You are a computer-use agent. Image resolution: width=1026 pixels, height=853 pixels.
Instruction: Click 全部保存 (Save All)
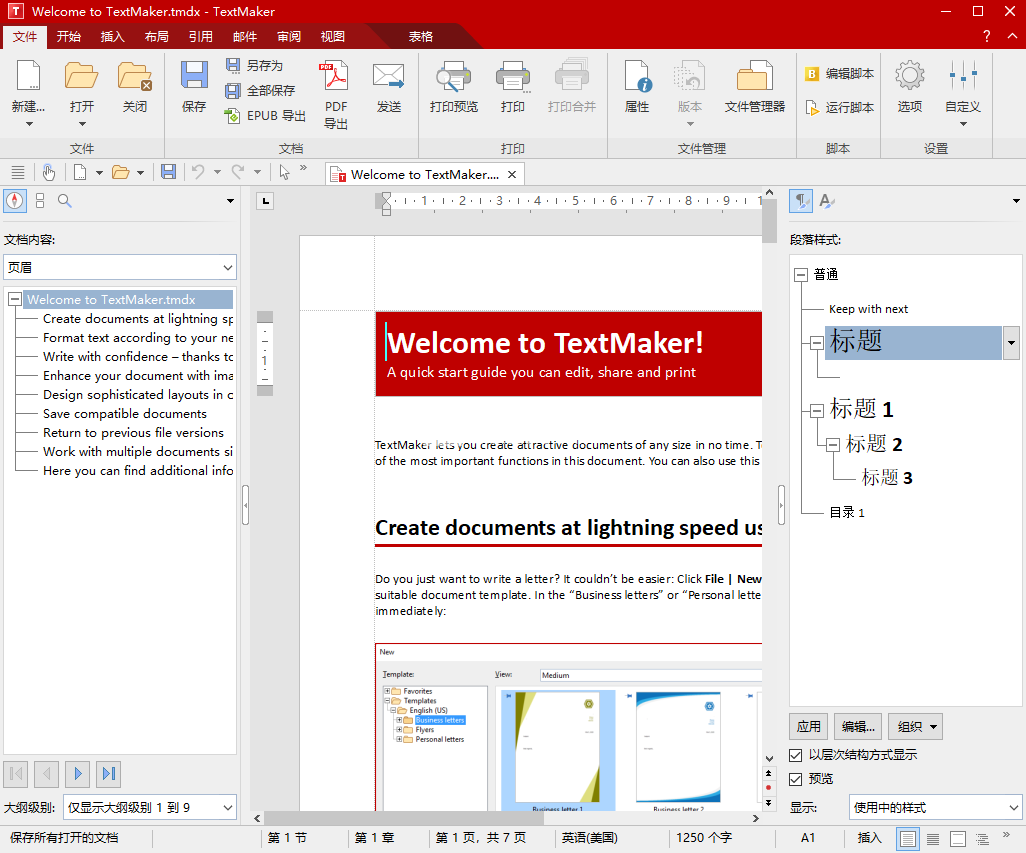coord(260,90)
